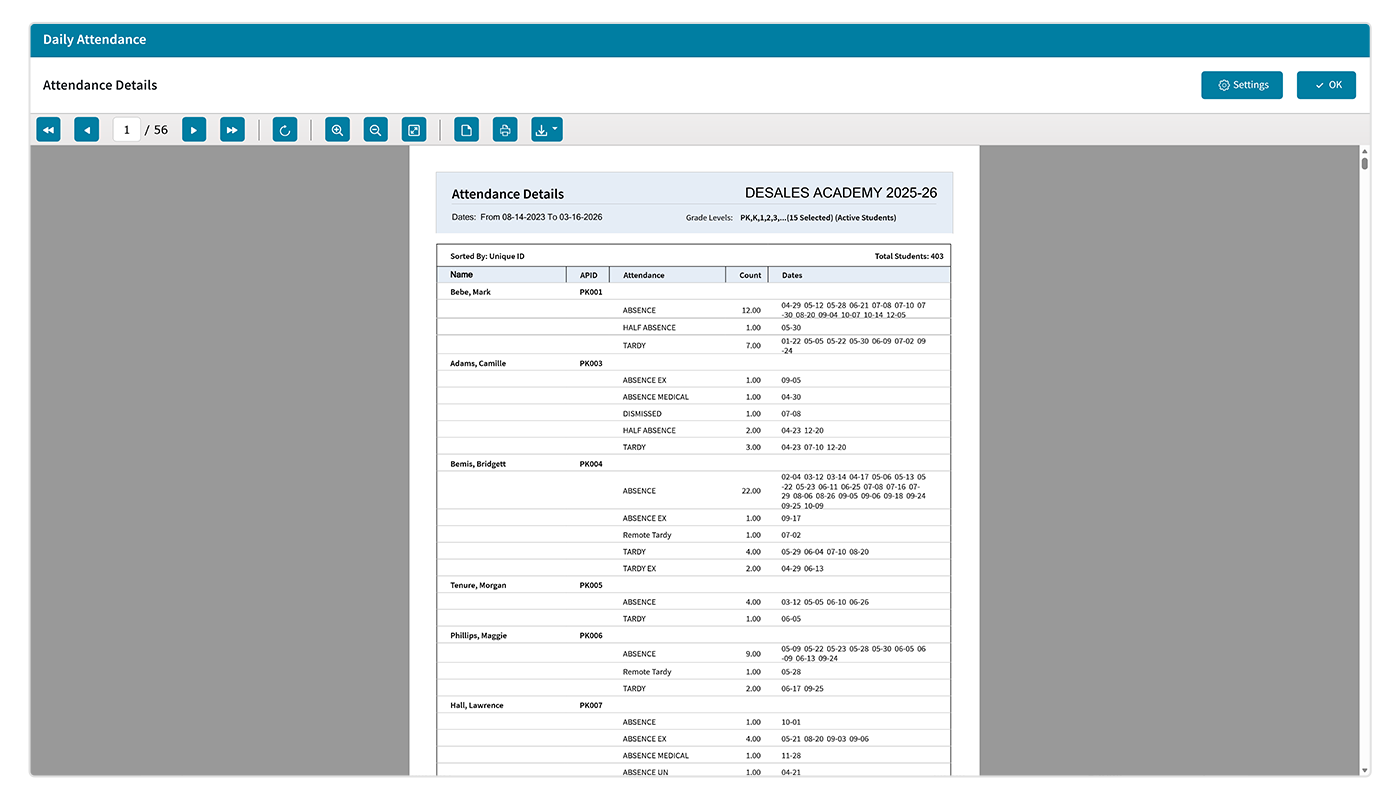The height and width of the screenshot is (800, 1400).
Task: Click the APID value PK001
Action: (591, 292)
